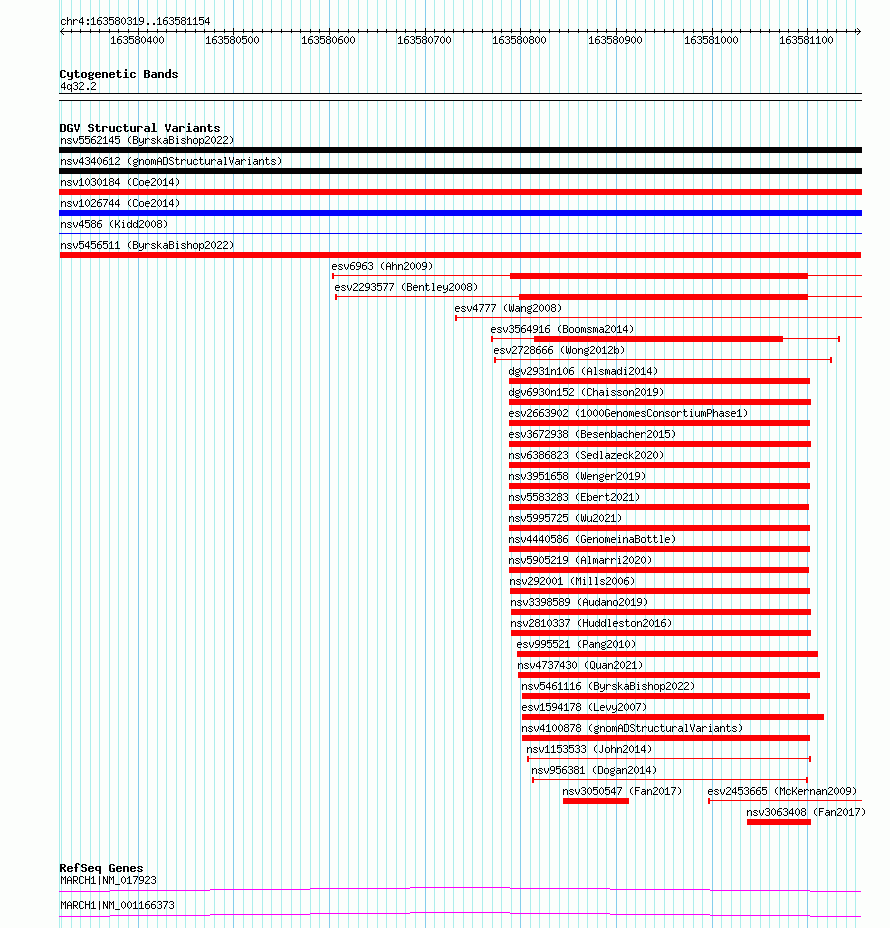Click the nsv5461116 (ByrskaBishop2022) label
The width and height of the screenshot is (890, 928).
(608, 687)
